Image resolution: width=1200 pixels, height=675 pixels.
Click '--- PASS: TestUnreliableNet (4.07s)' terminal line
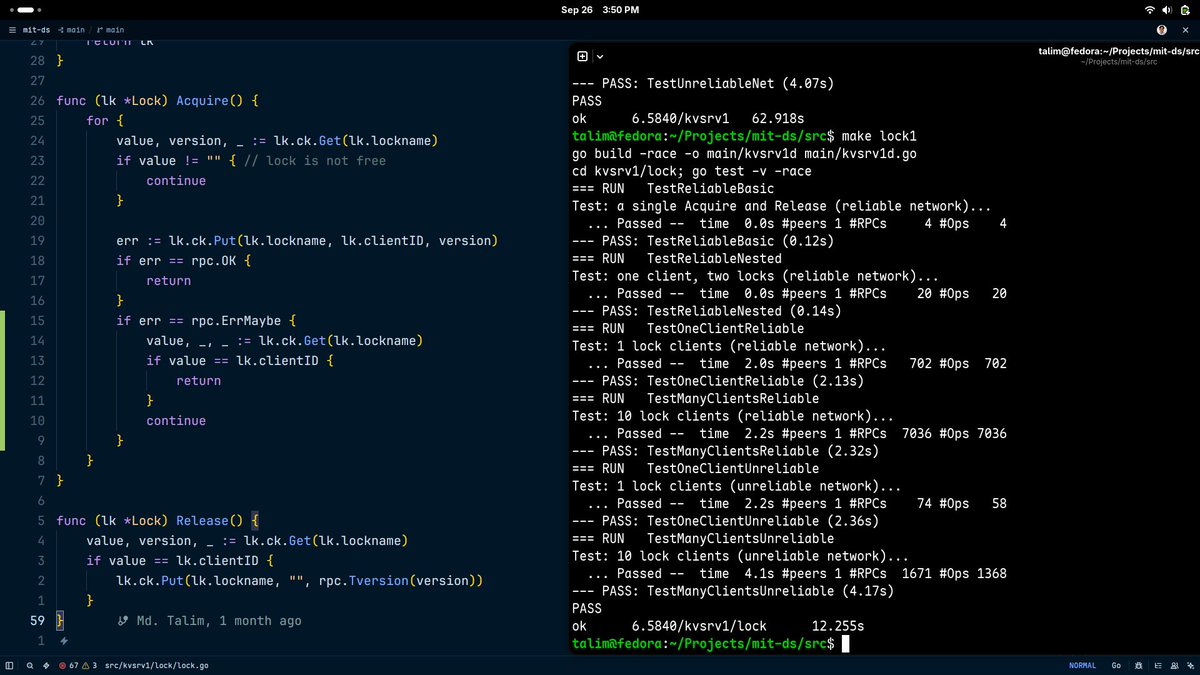click(x=705, y=83)
